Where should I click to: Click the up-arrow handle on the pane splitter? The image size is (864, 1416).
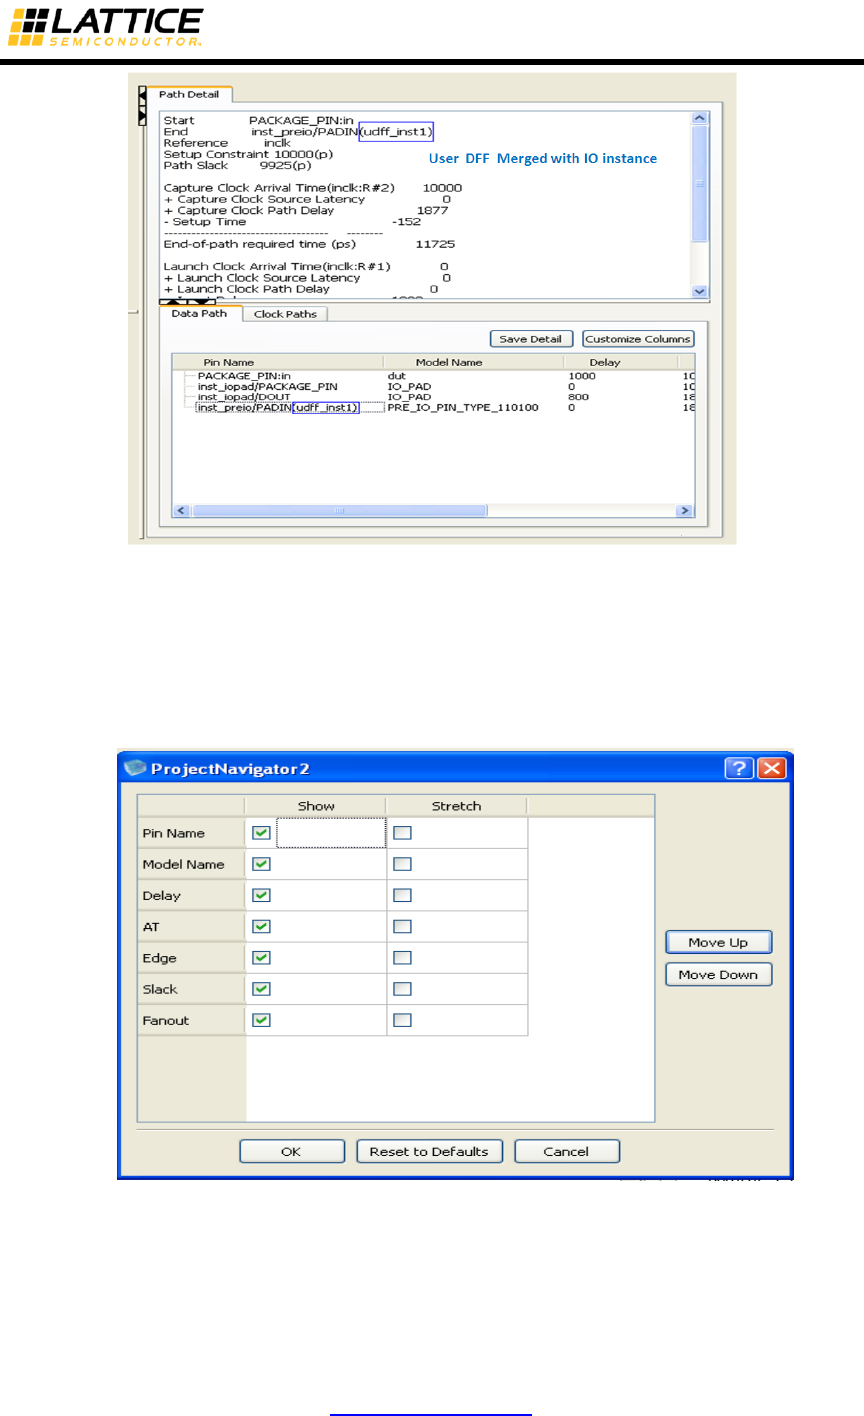(171, 301)
